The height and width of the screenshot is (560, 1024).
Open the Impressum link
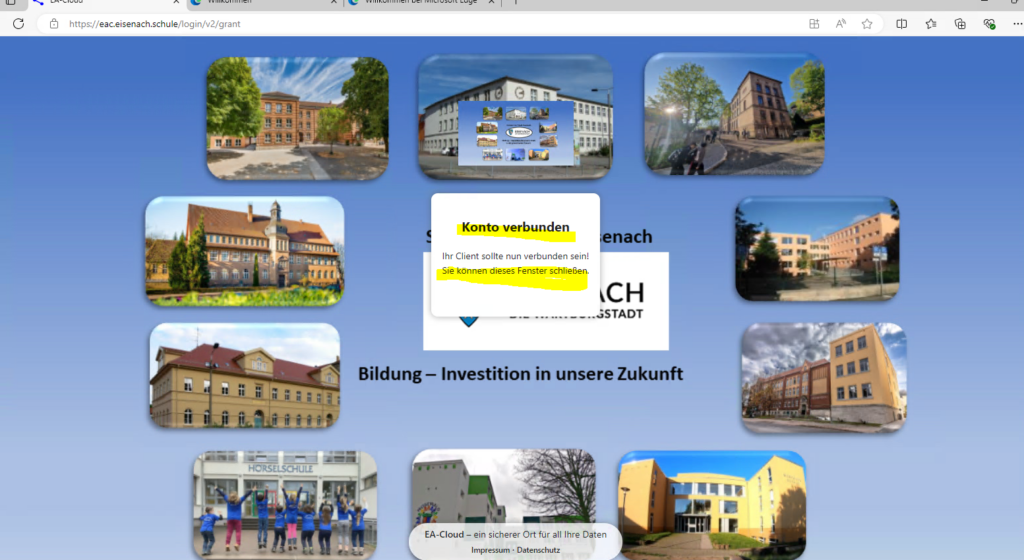(x=490, y=550)
